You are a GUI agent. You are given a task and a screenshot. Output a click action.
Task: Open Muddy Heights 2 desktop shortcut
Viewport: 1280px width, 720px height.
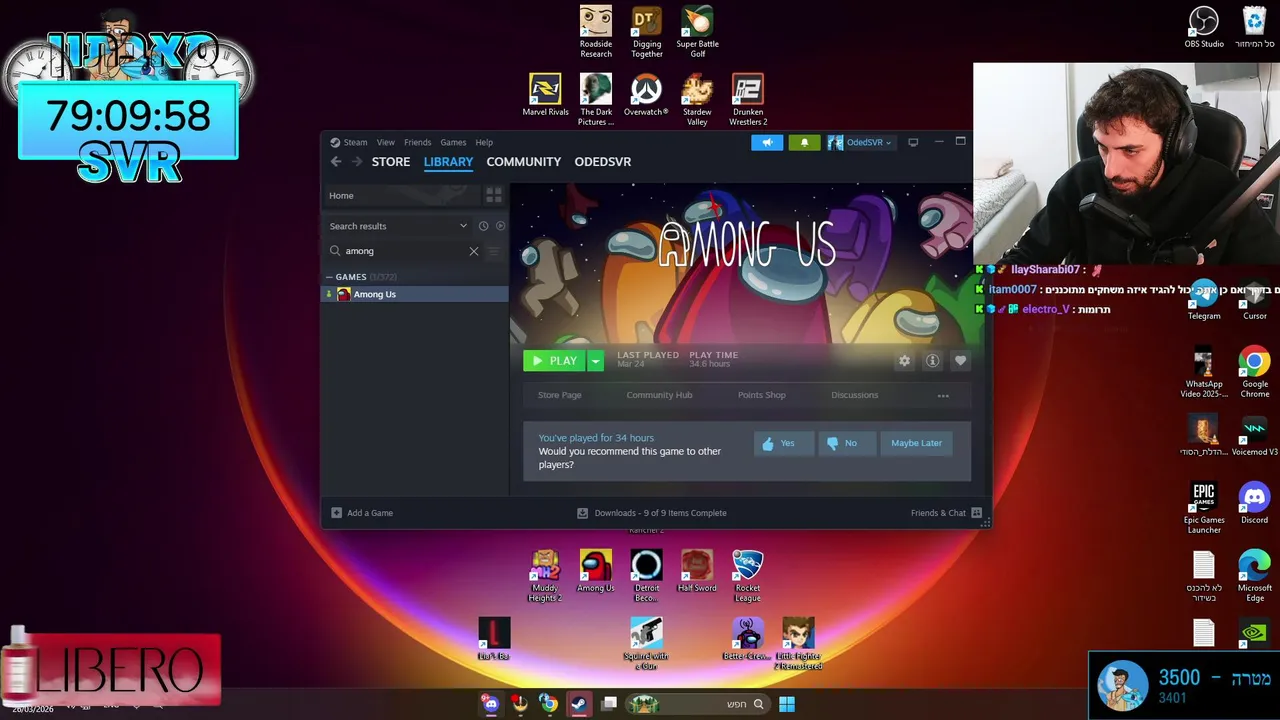click(x=545, y=576)
